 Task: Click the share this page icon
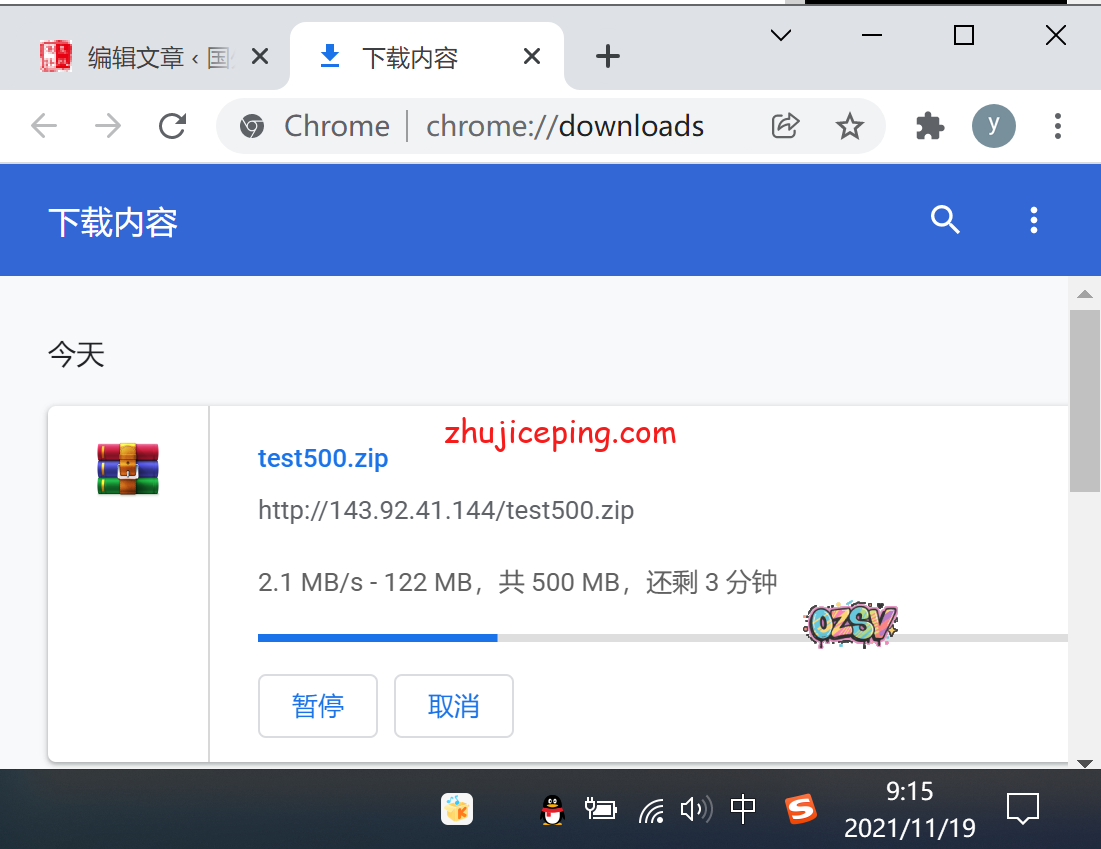click(x=786, y=126)
